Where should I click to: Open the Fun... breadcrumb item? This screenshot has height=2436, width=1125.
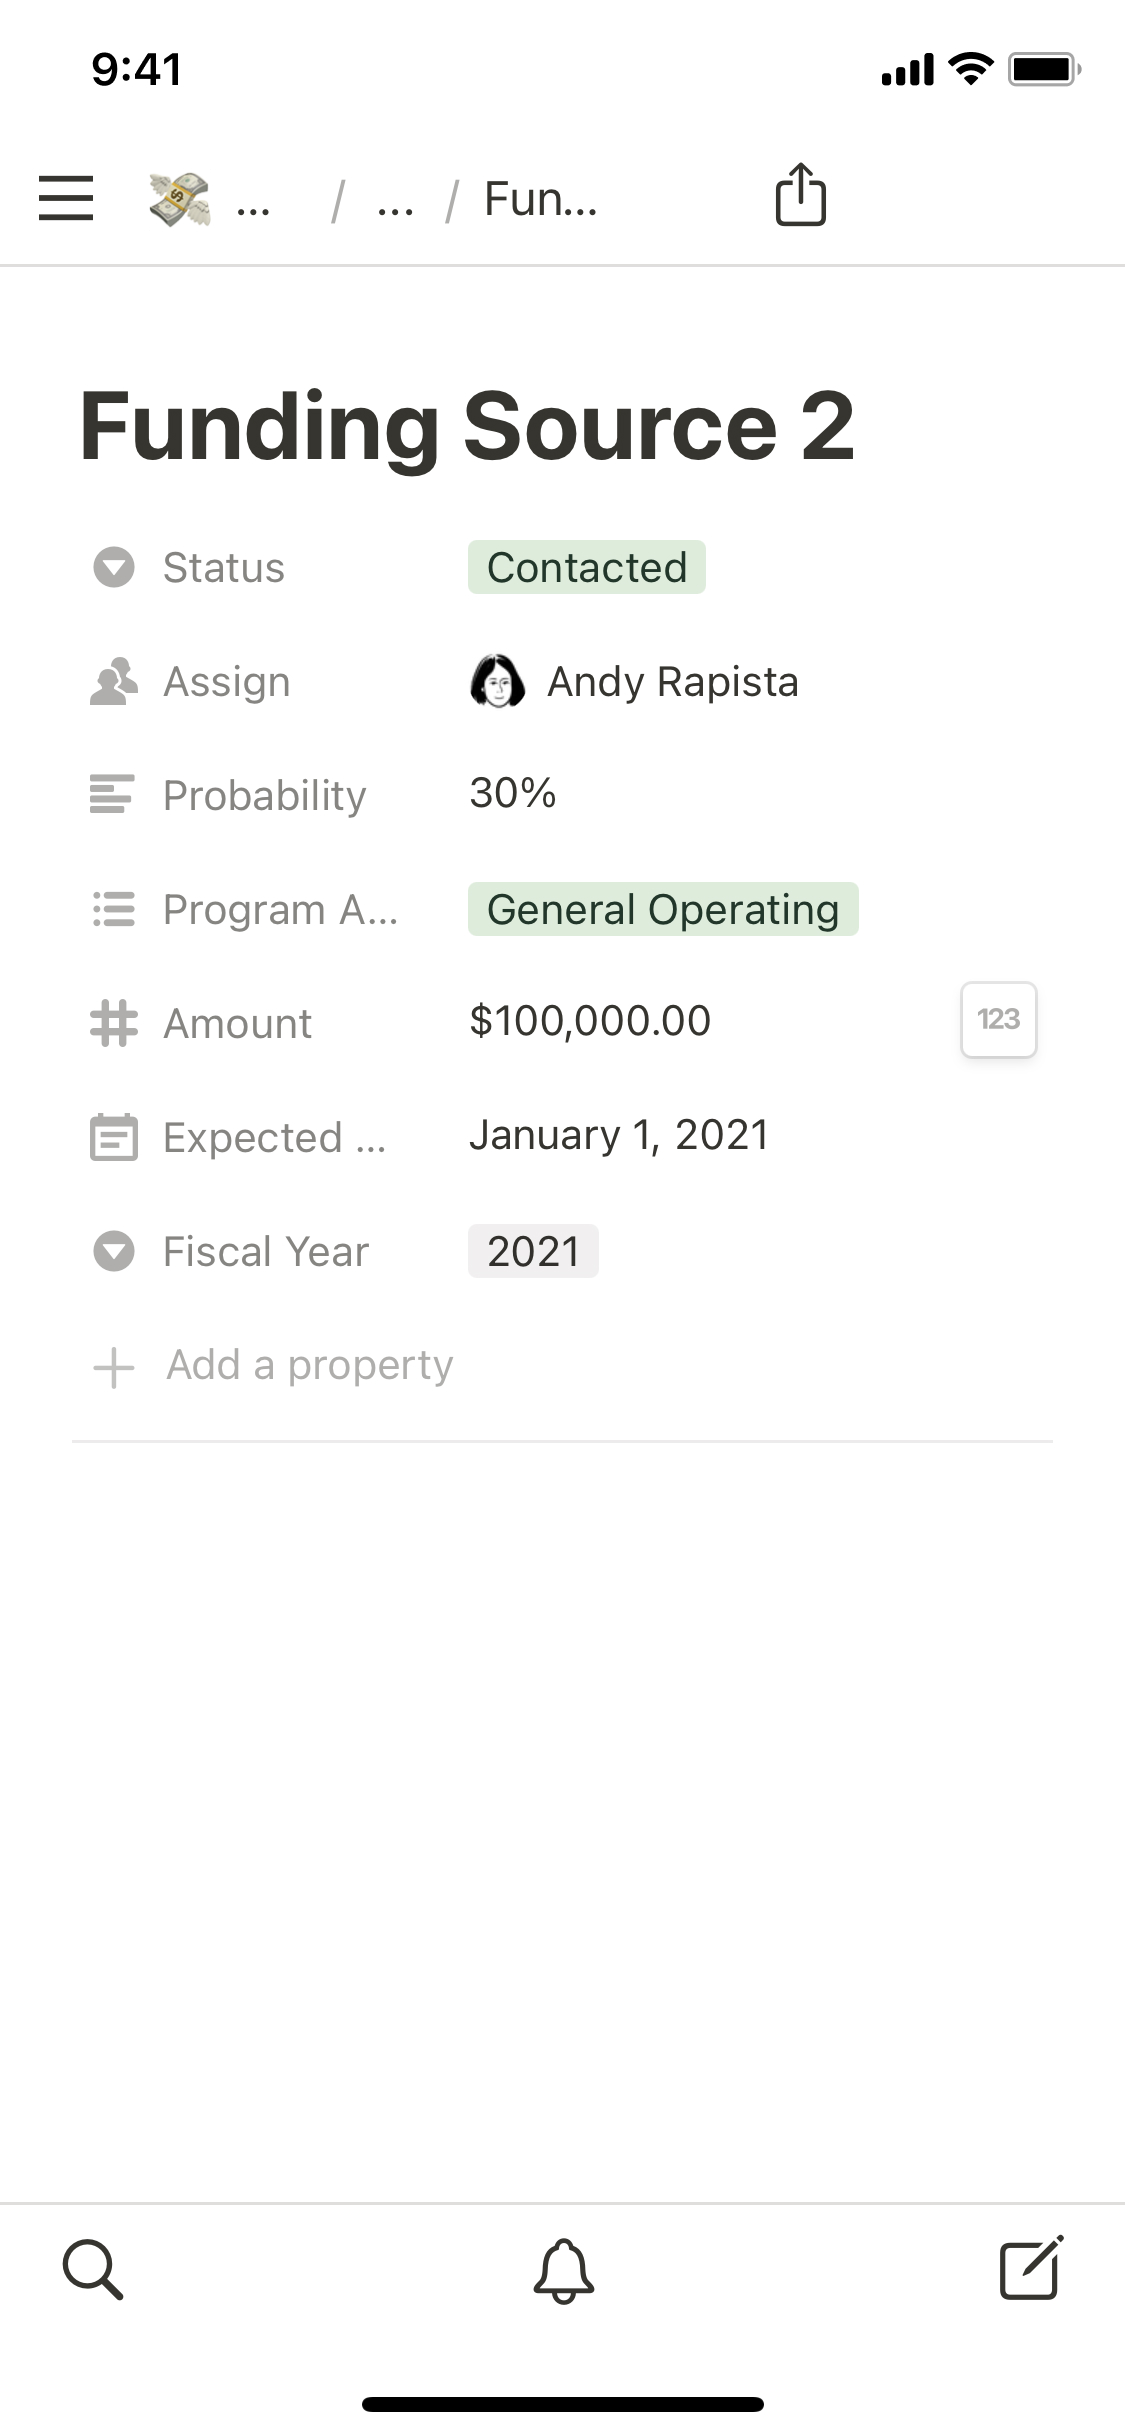(x=540, y=199)
